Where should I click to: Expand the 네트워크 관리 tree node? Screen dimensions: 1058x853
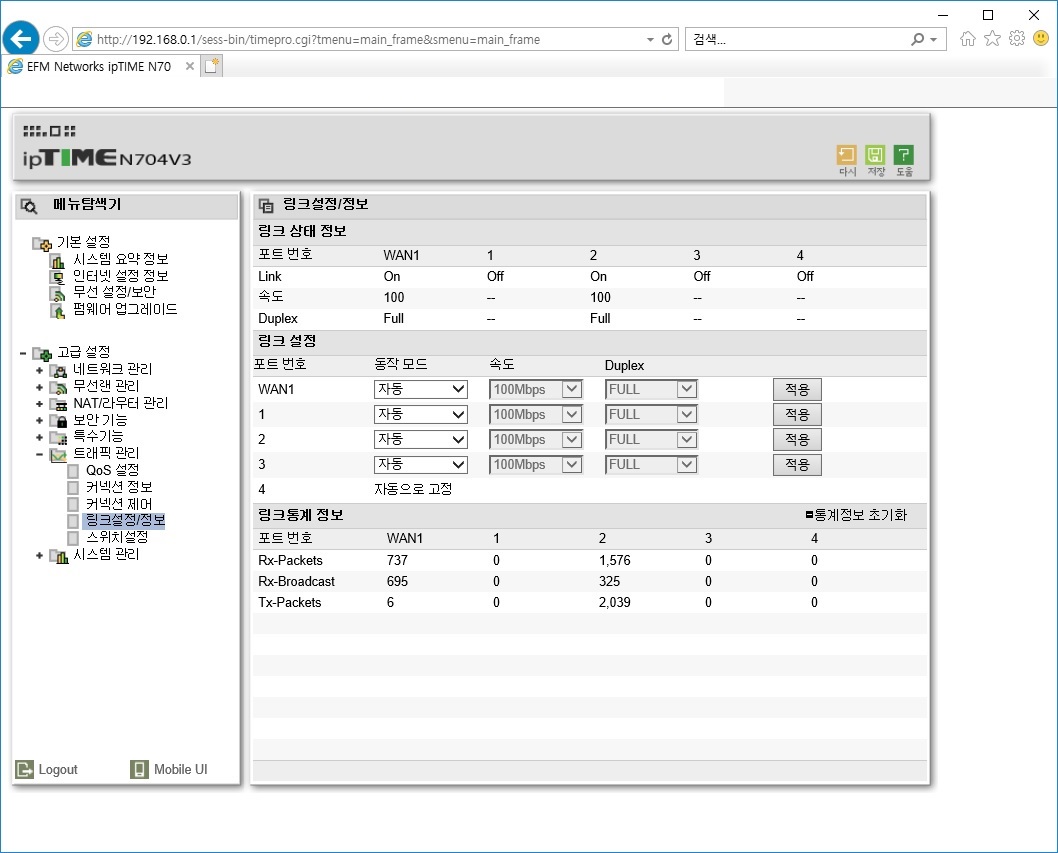tap(39, 370)
